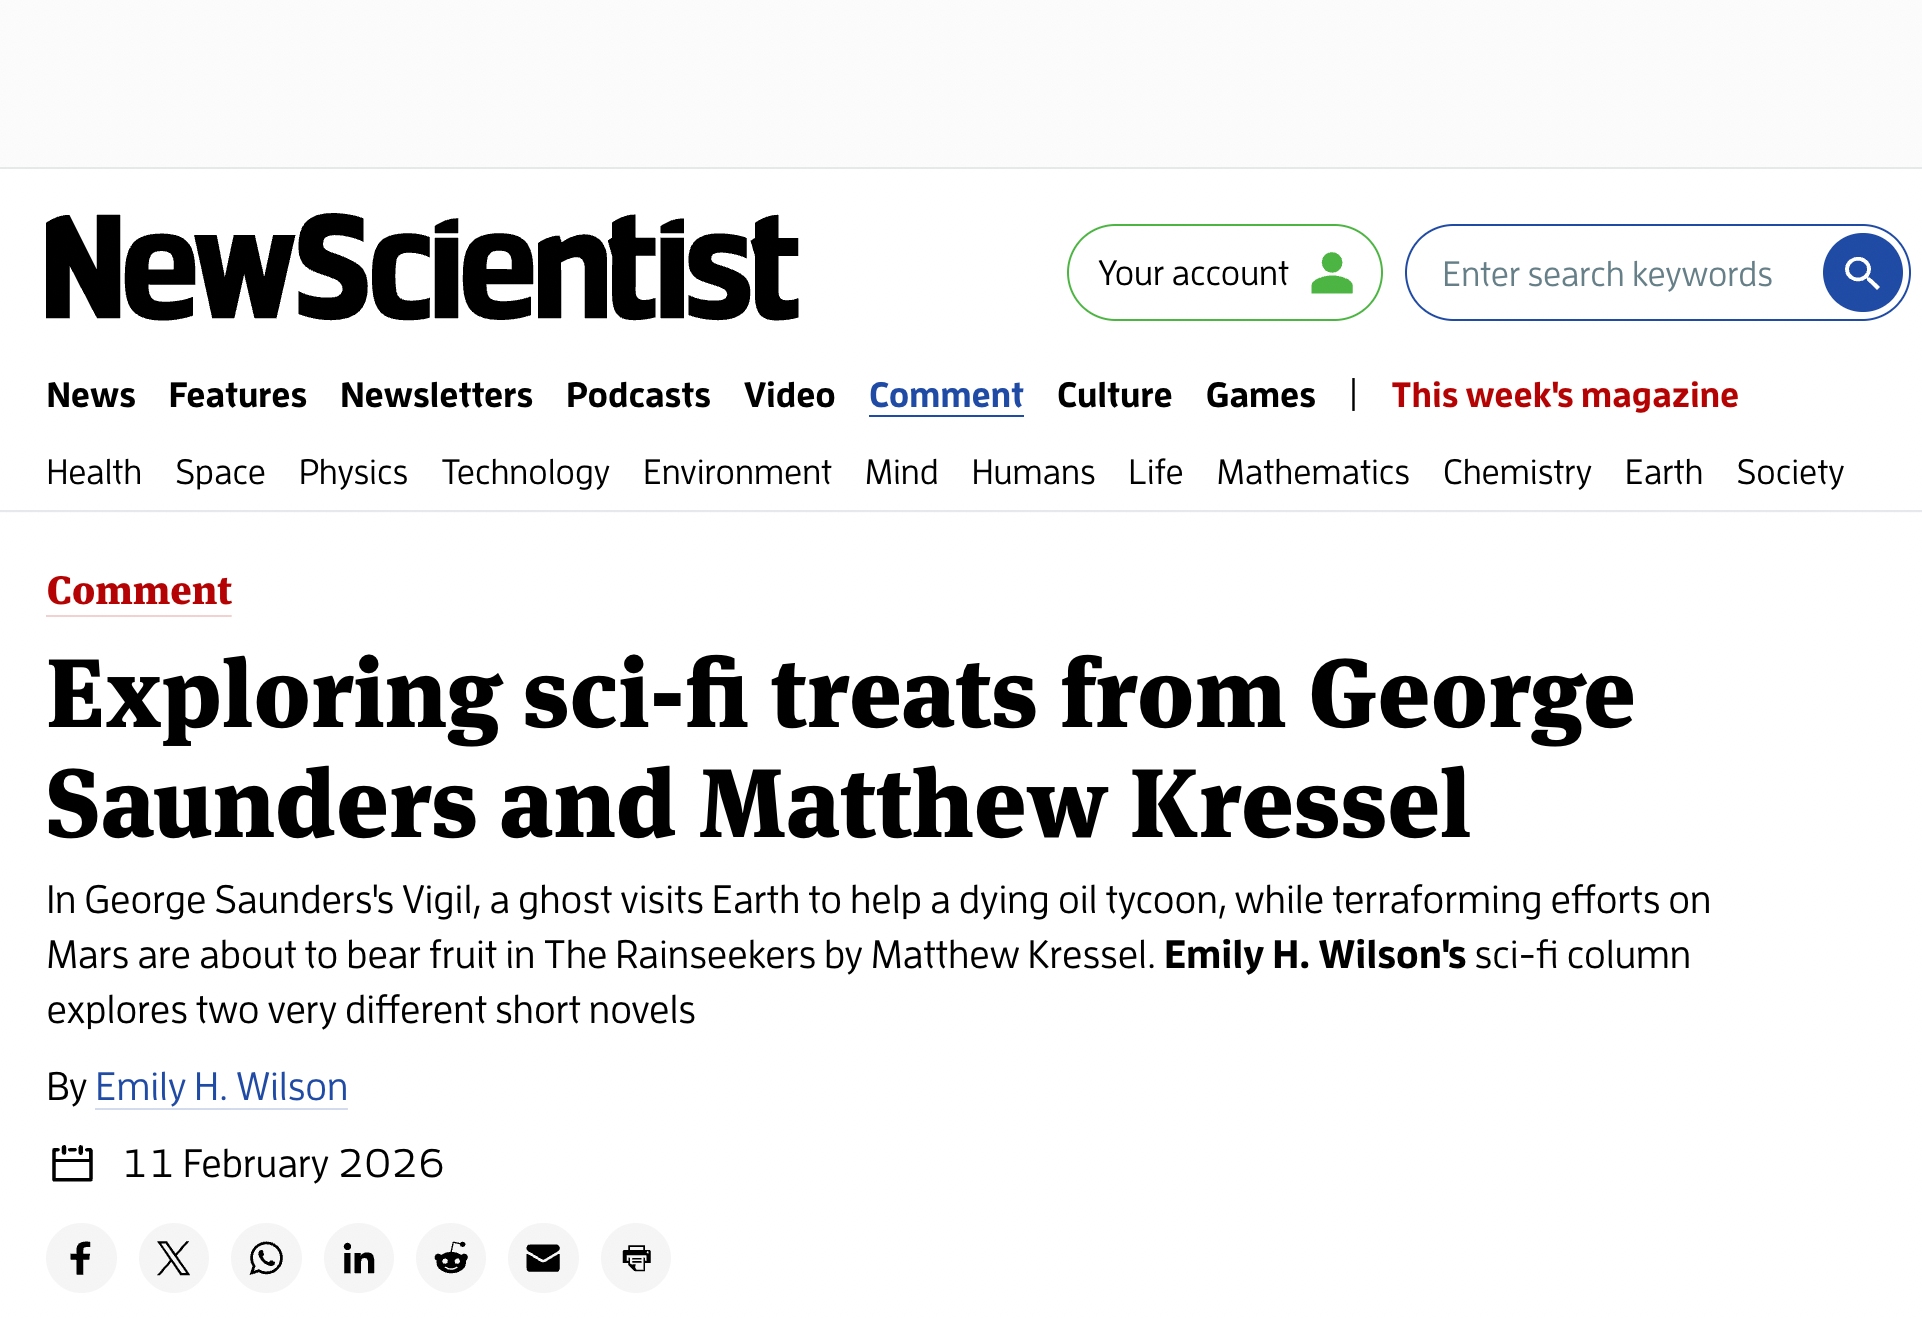Share article on LinkedIn

pos(359,1258)
